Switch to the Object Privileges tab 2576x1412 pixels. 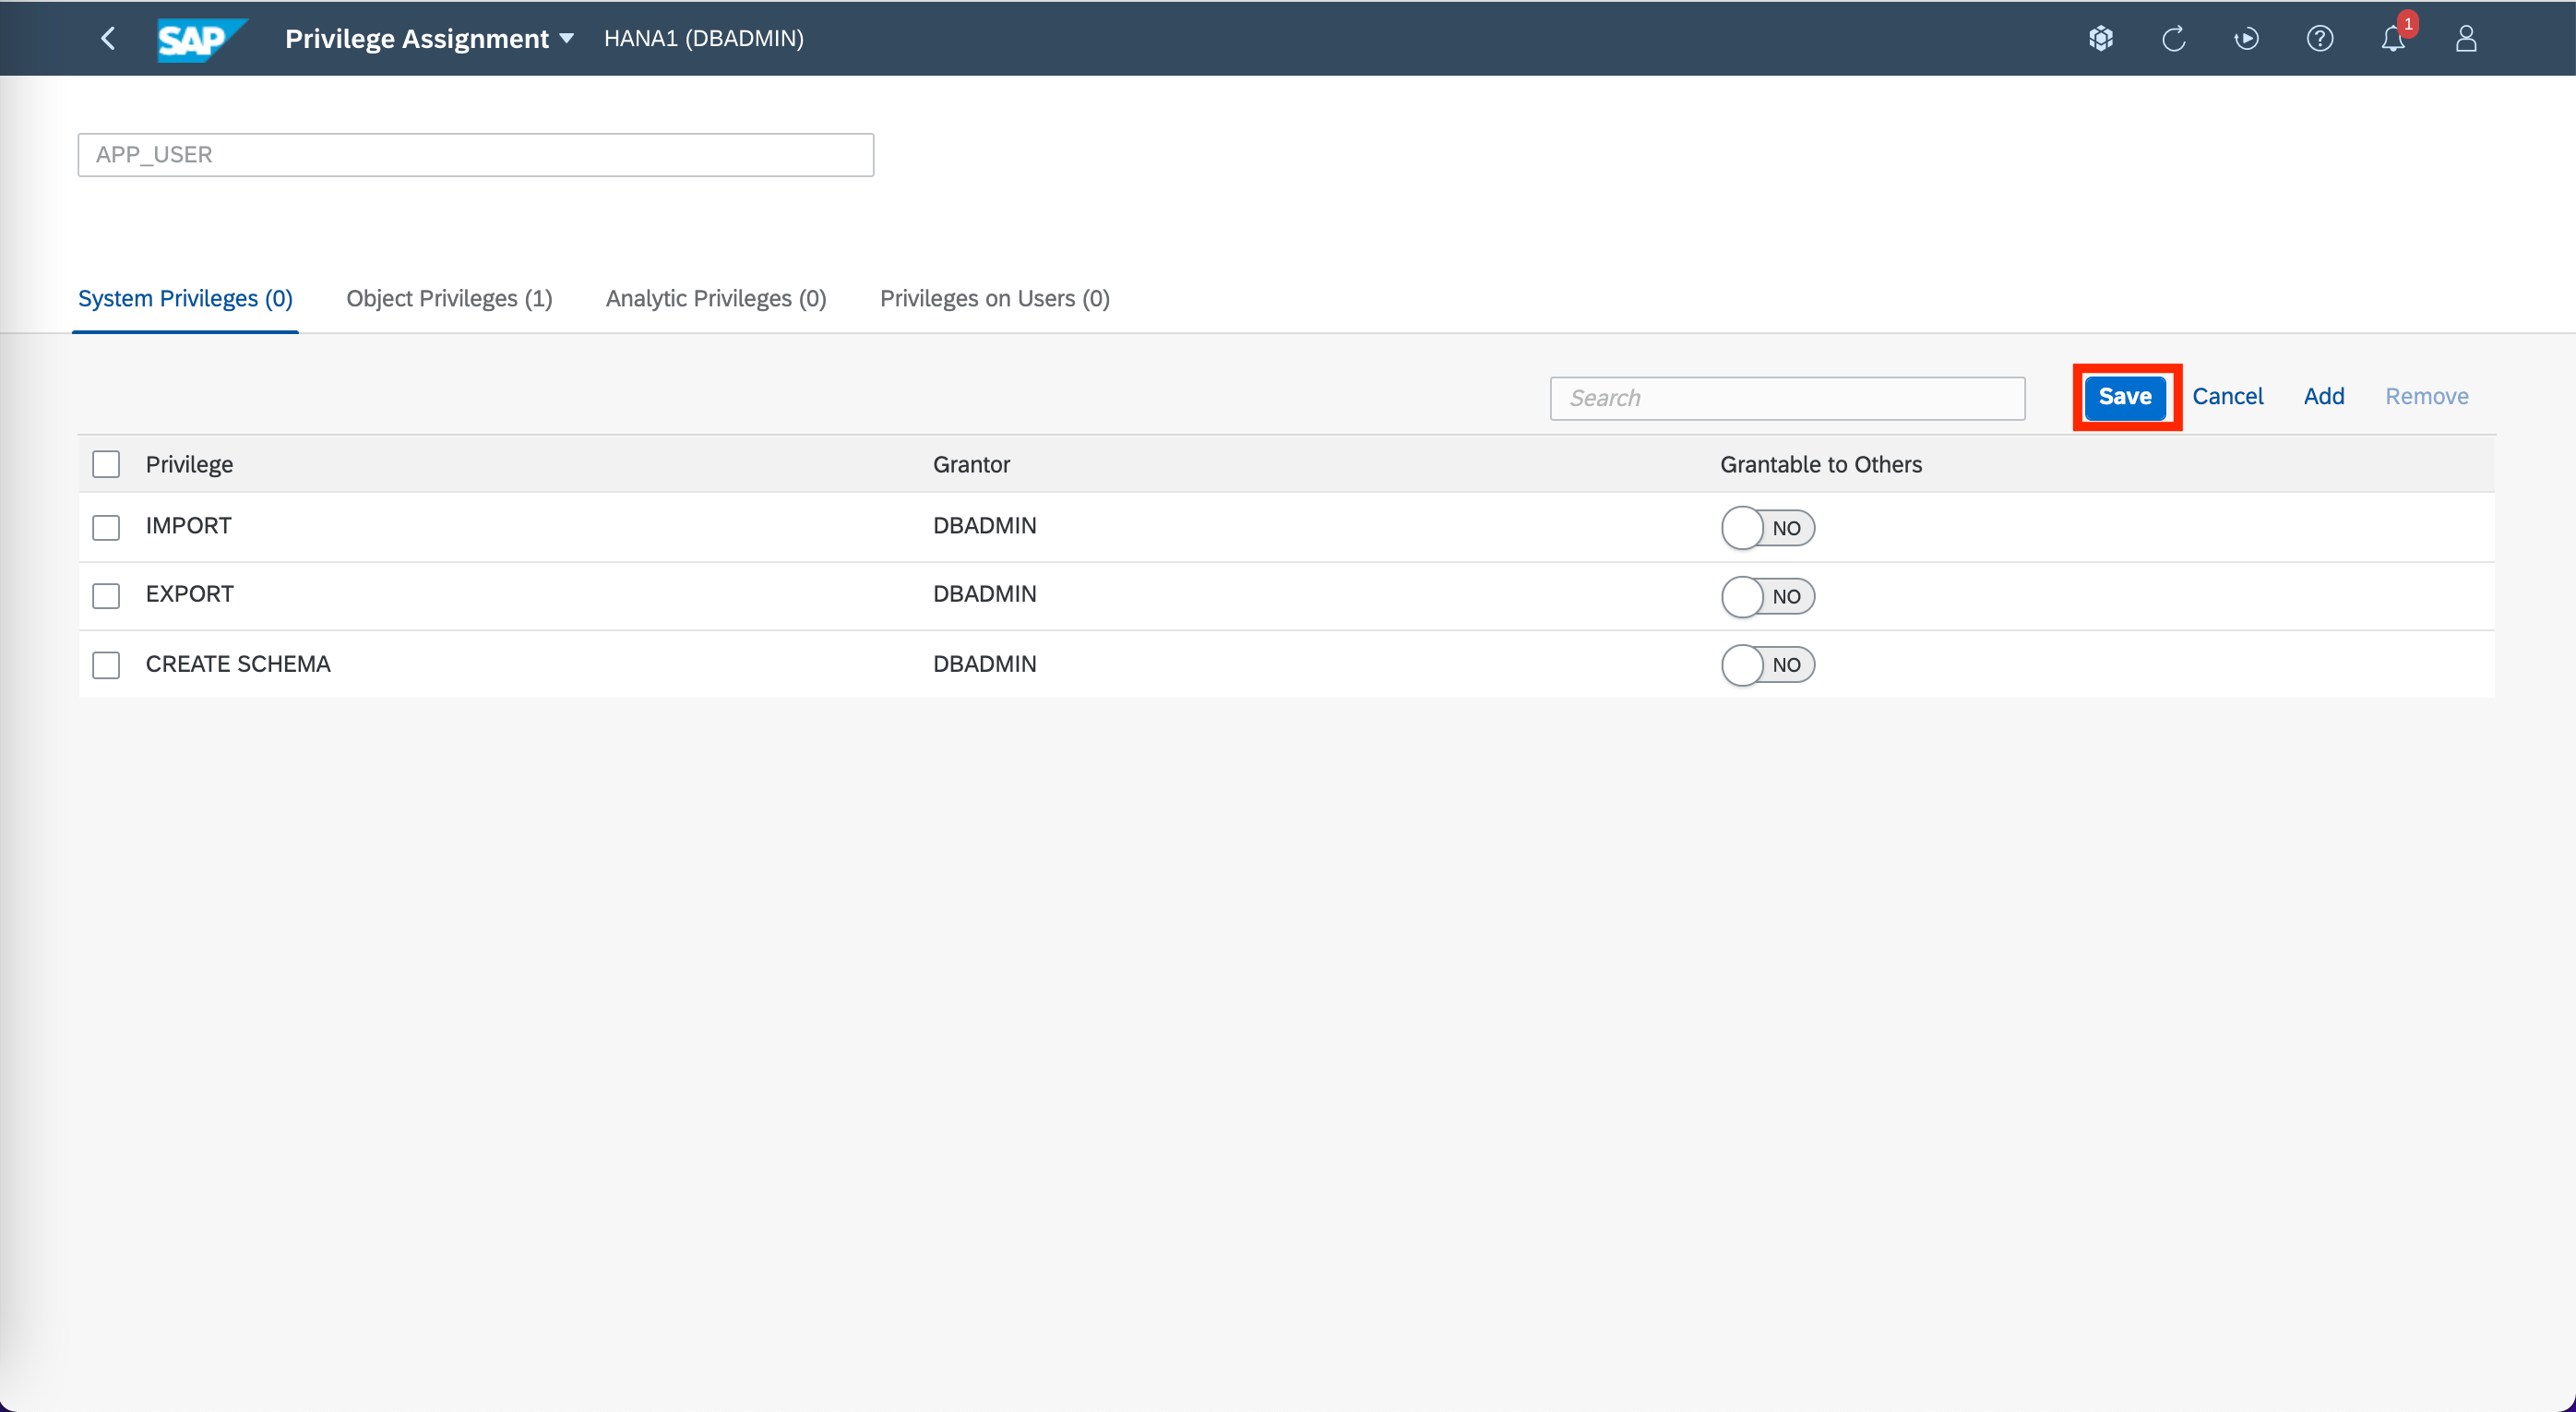(449, 298)
